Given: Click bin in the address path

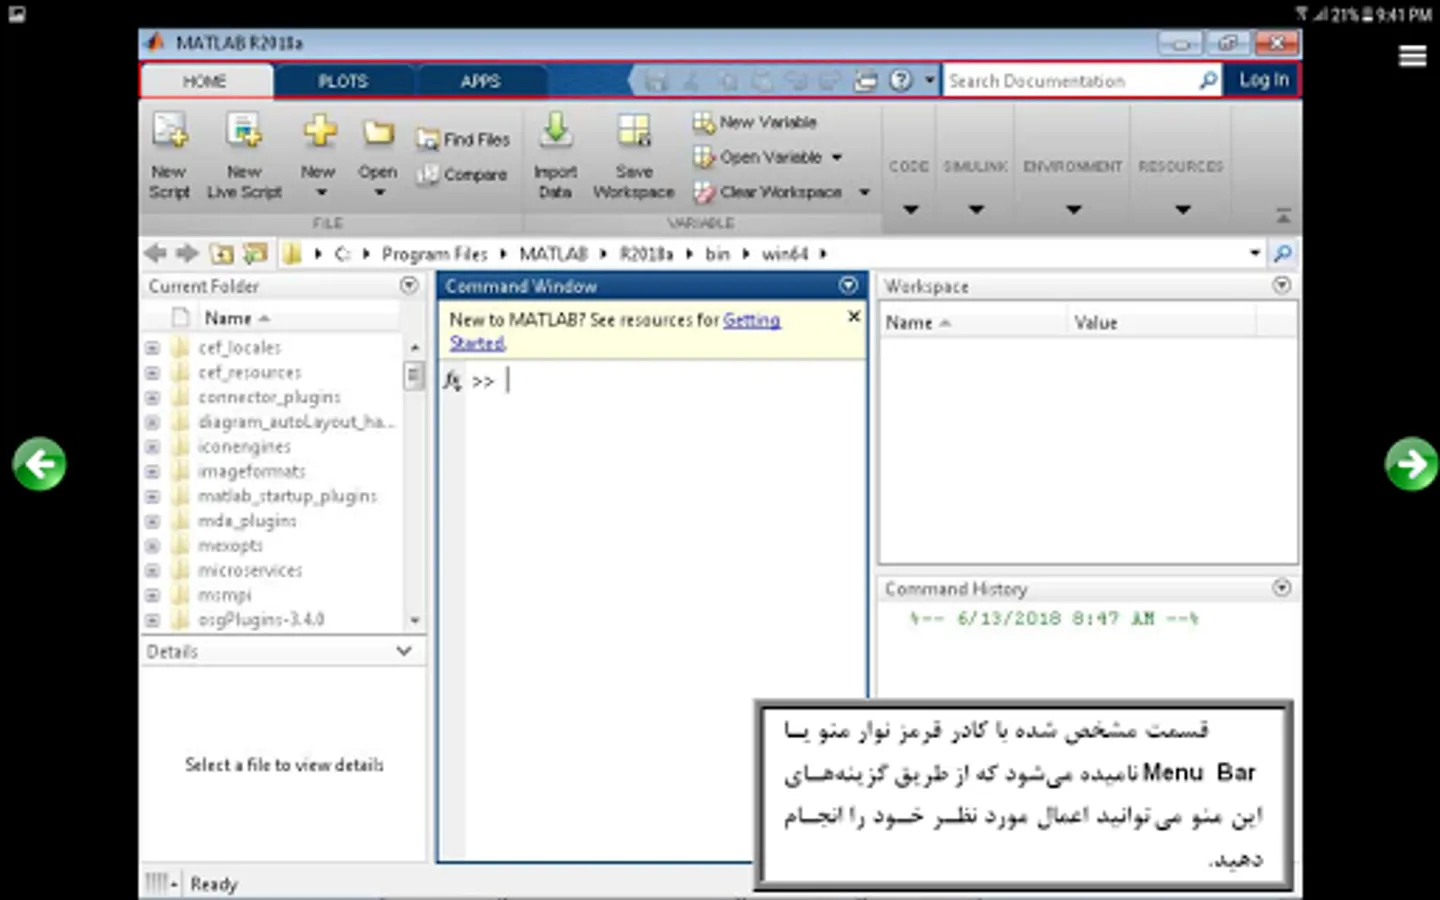Looking at the screenshot, I should coord(718,254).
